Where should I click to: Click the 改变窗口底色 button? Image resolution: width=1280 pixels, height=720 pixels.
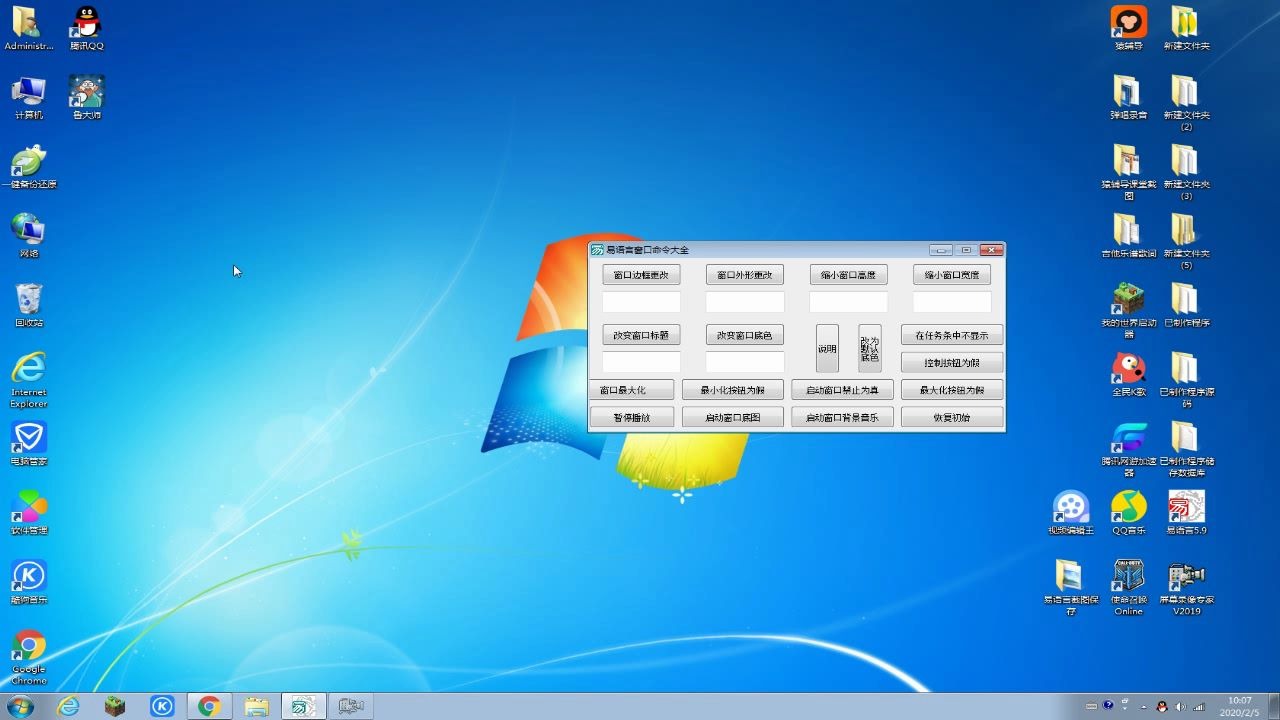pos(745,335)
